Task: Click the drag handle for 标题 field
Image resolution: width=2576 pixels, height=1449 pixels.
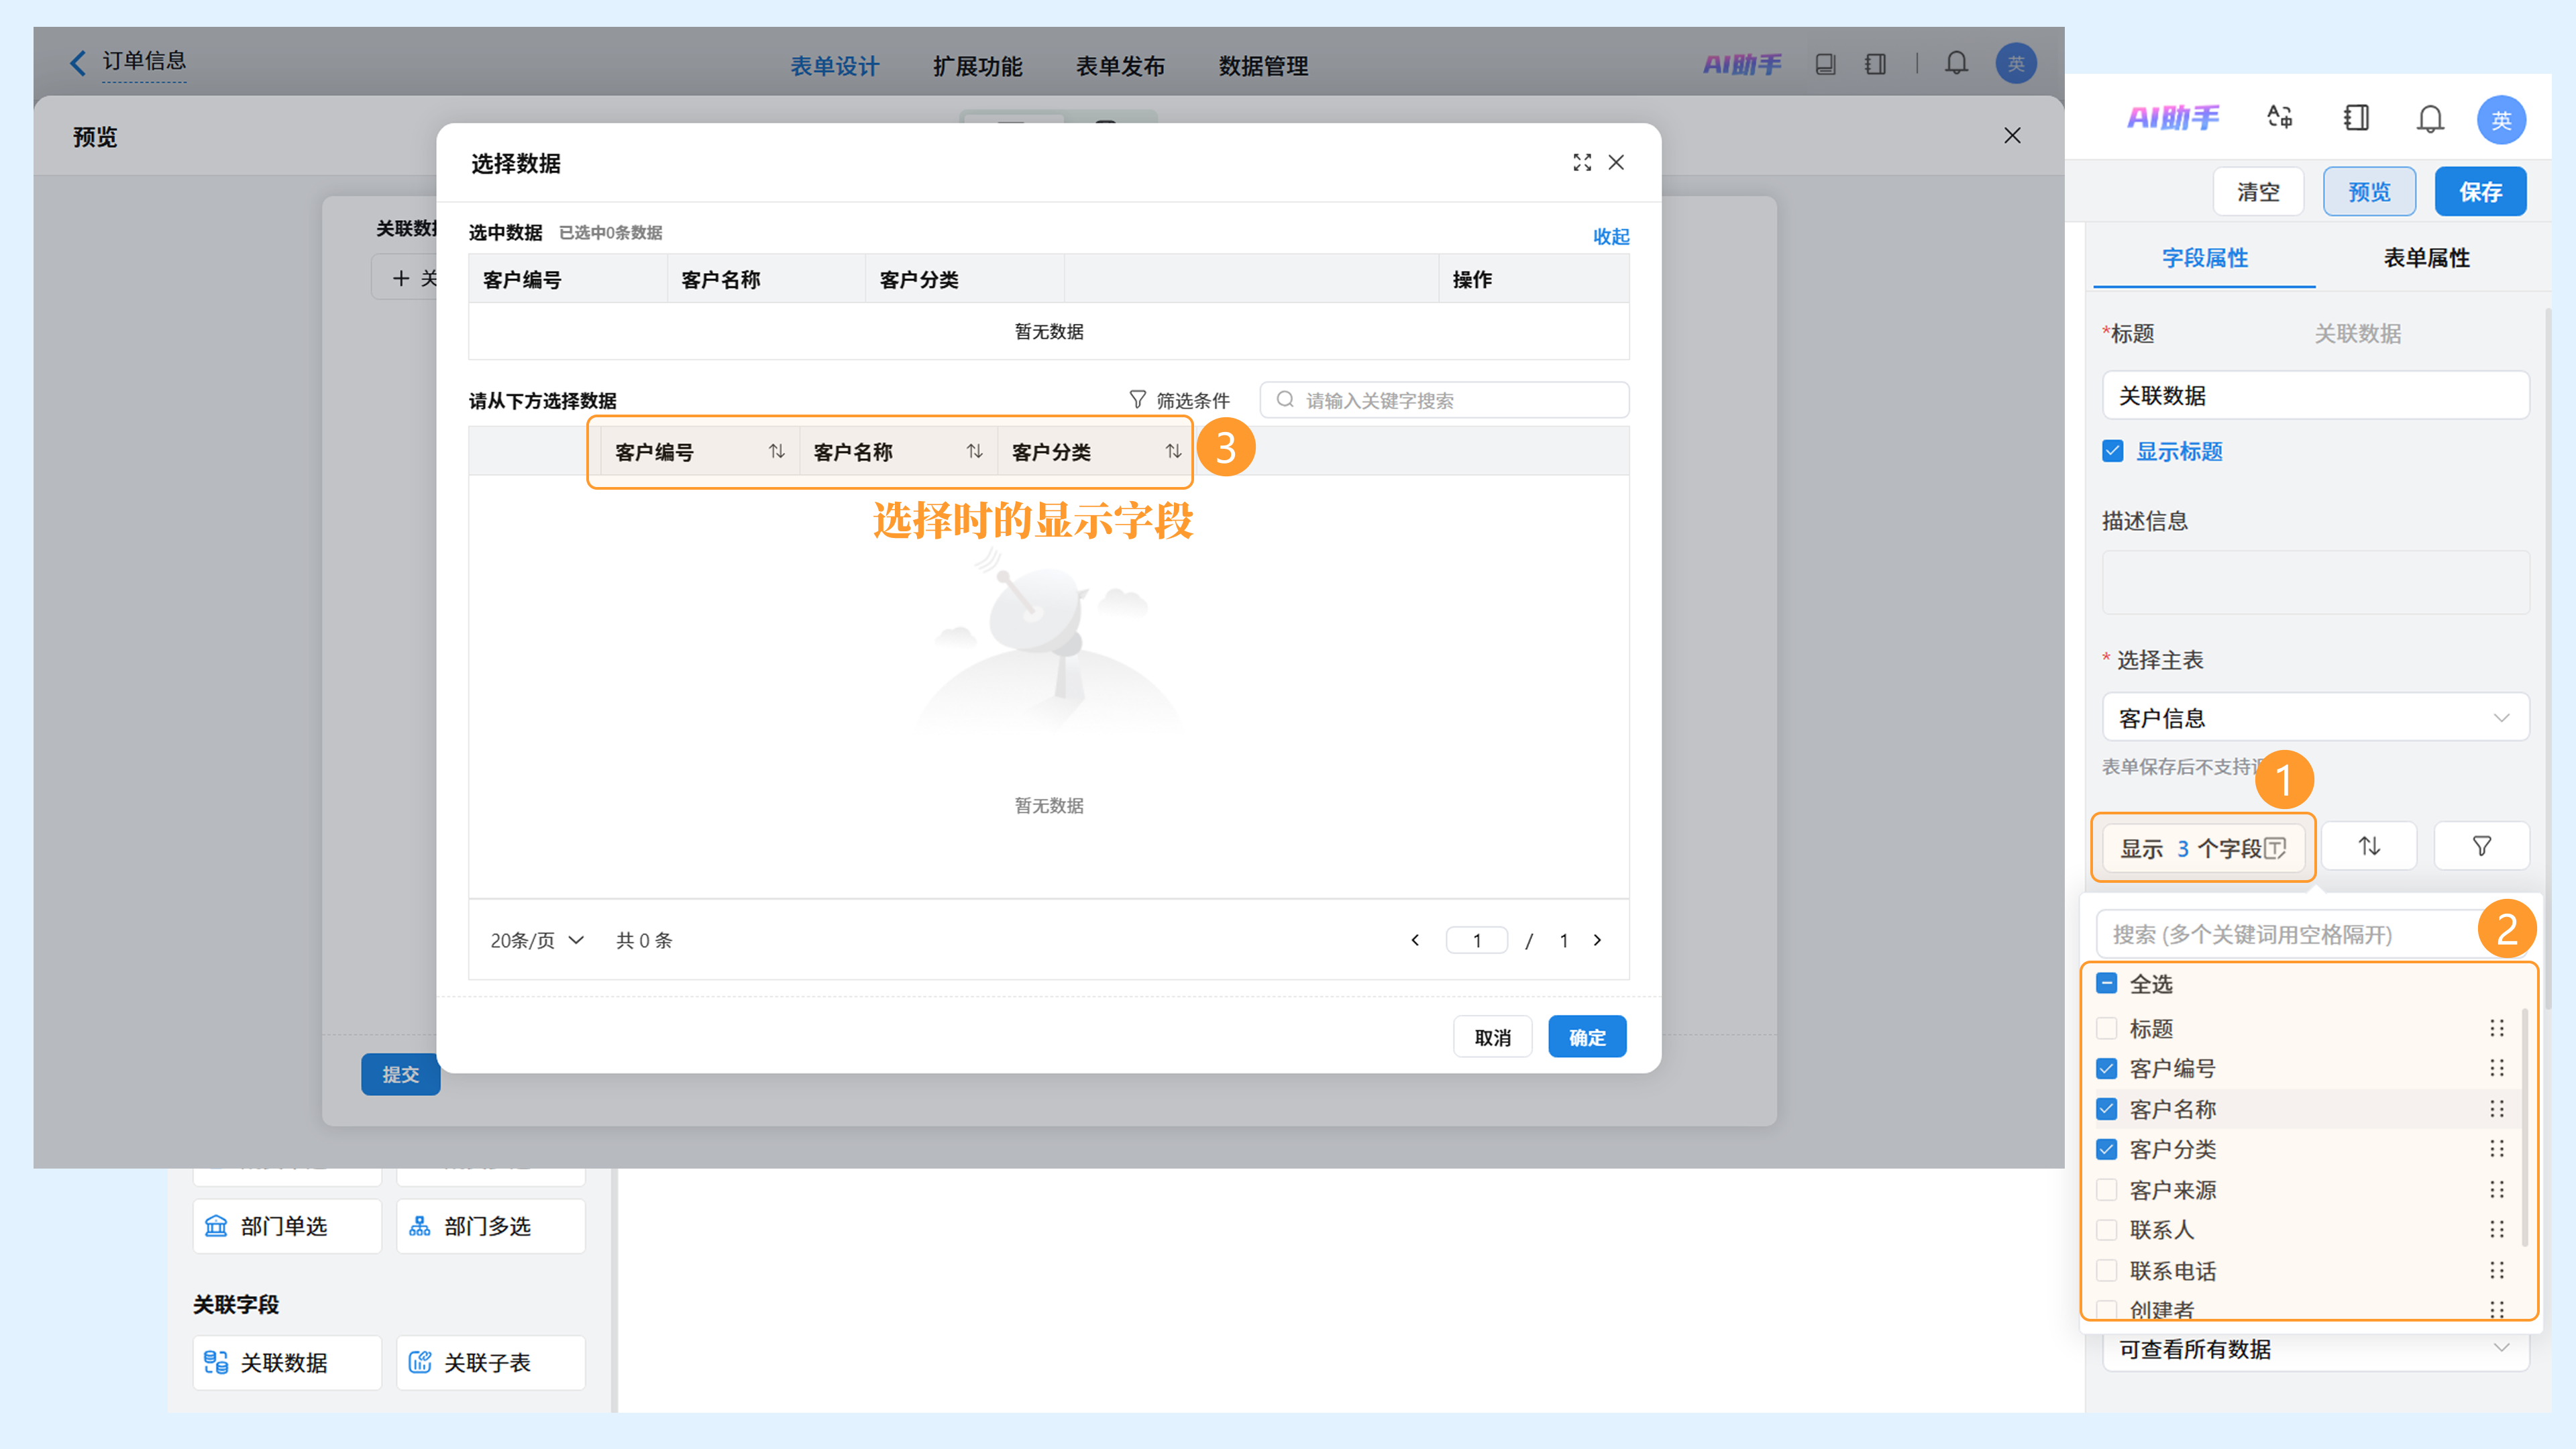Action: point(2497,1028)
